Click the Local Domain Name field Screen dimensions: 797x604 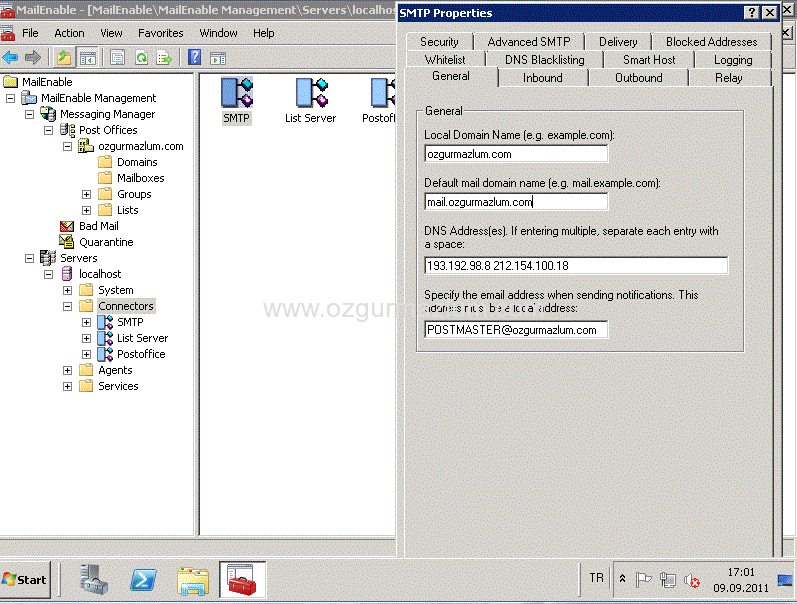pyautogui.click(x=516, y=154)
